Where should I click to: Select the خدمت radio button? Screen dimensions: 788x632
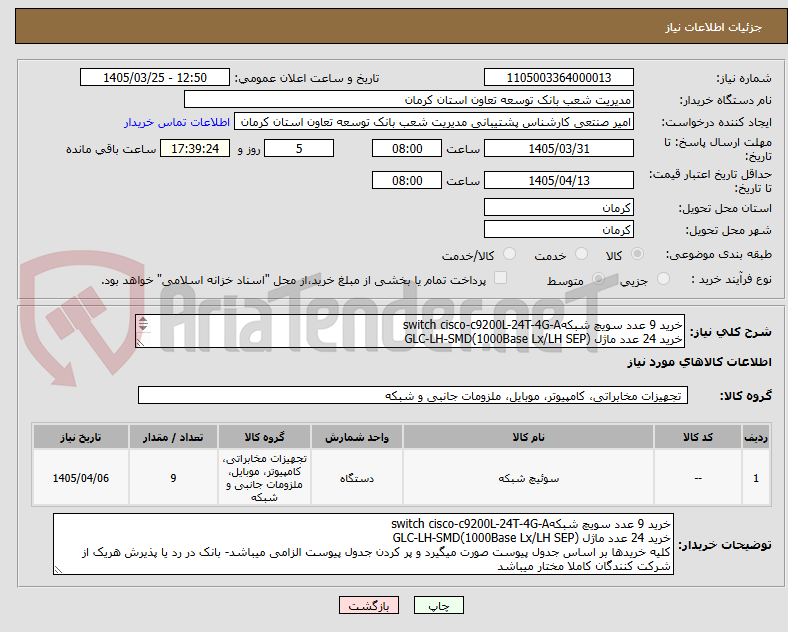pos(581,254)
